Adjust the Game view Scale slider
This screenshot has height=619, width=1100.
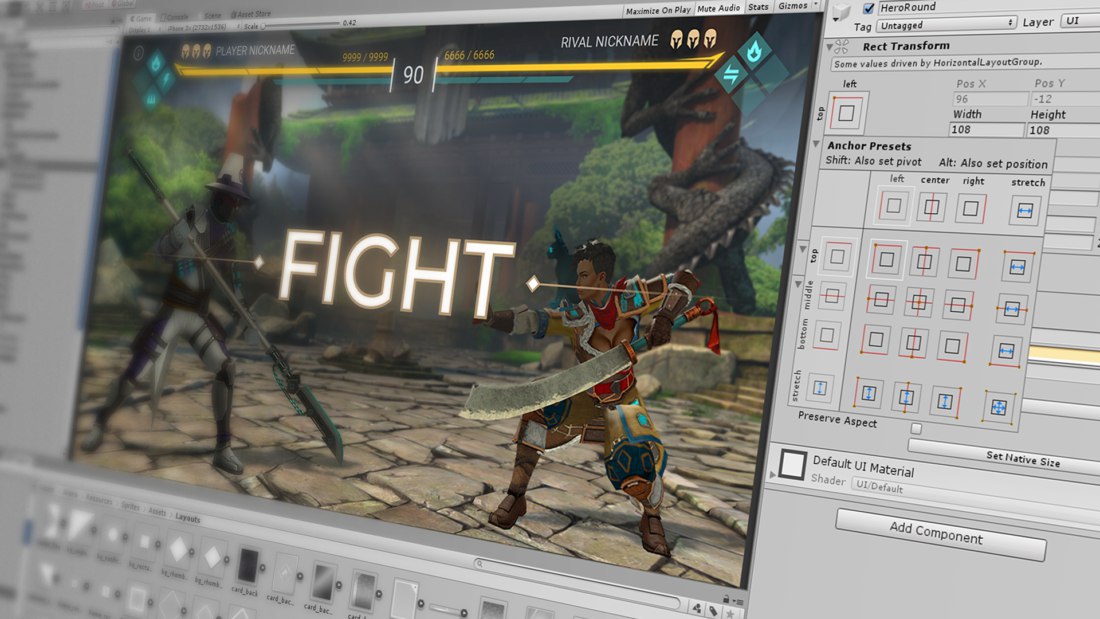pyautogui.click(x=300, y=25)
